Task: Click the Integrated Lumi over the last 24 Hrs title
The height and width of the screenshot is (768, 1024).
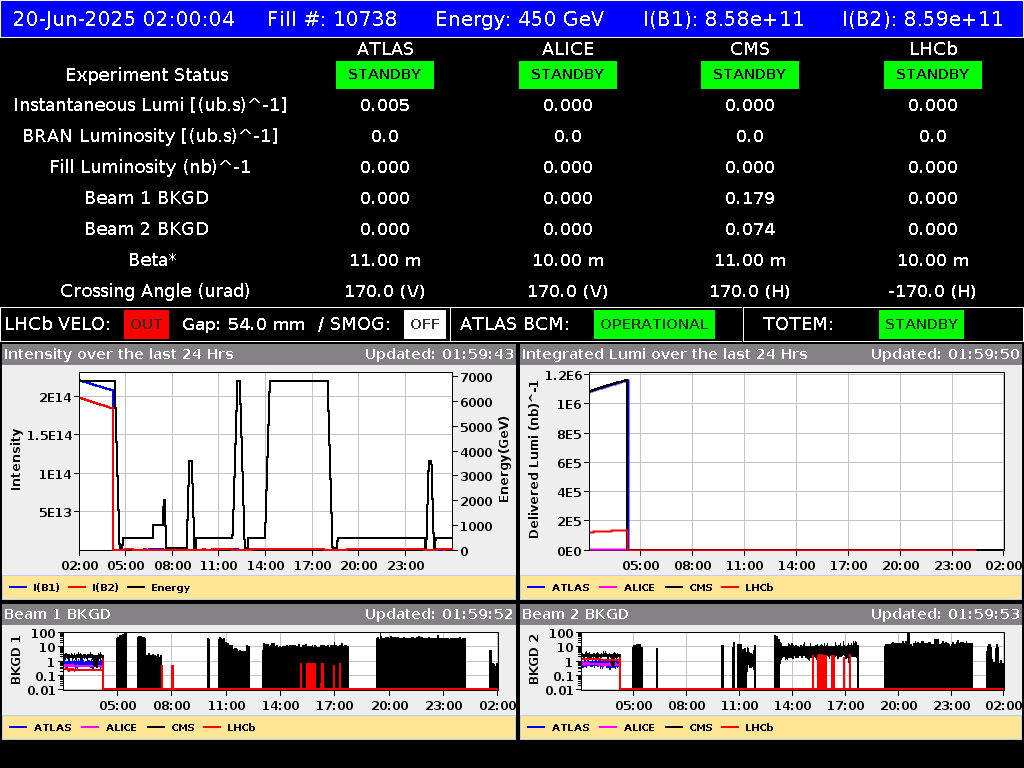Action: pyautogui.click(x=664, y=355)
